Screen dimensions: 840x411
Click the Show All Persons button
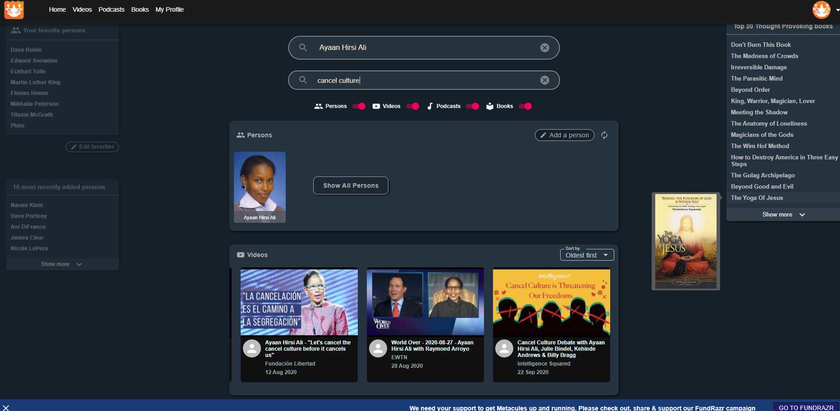pos(351,185)
